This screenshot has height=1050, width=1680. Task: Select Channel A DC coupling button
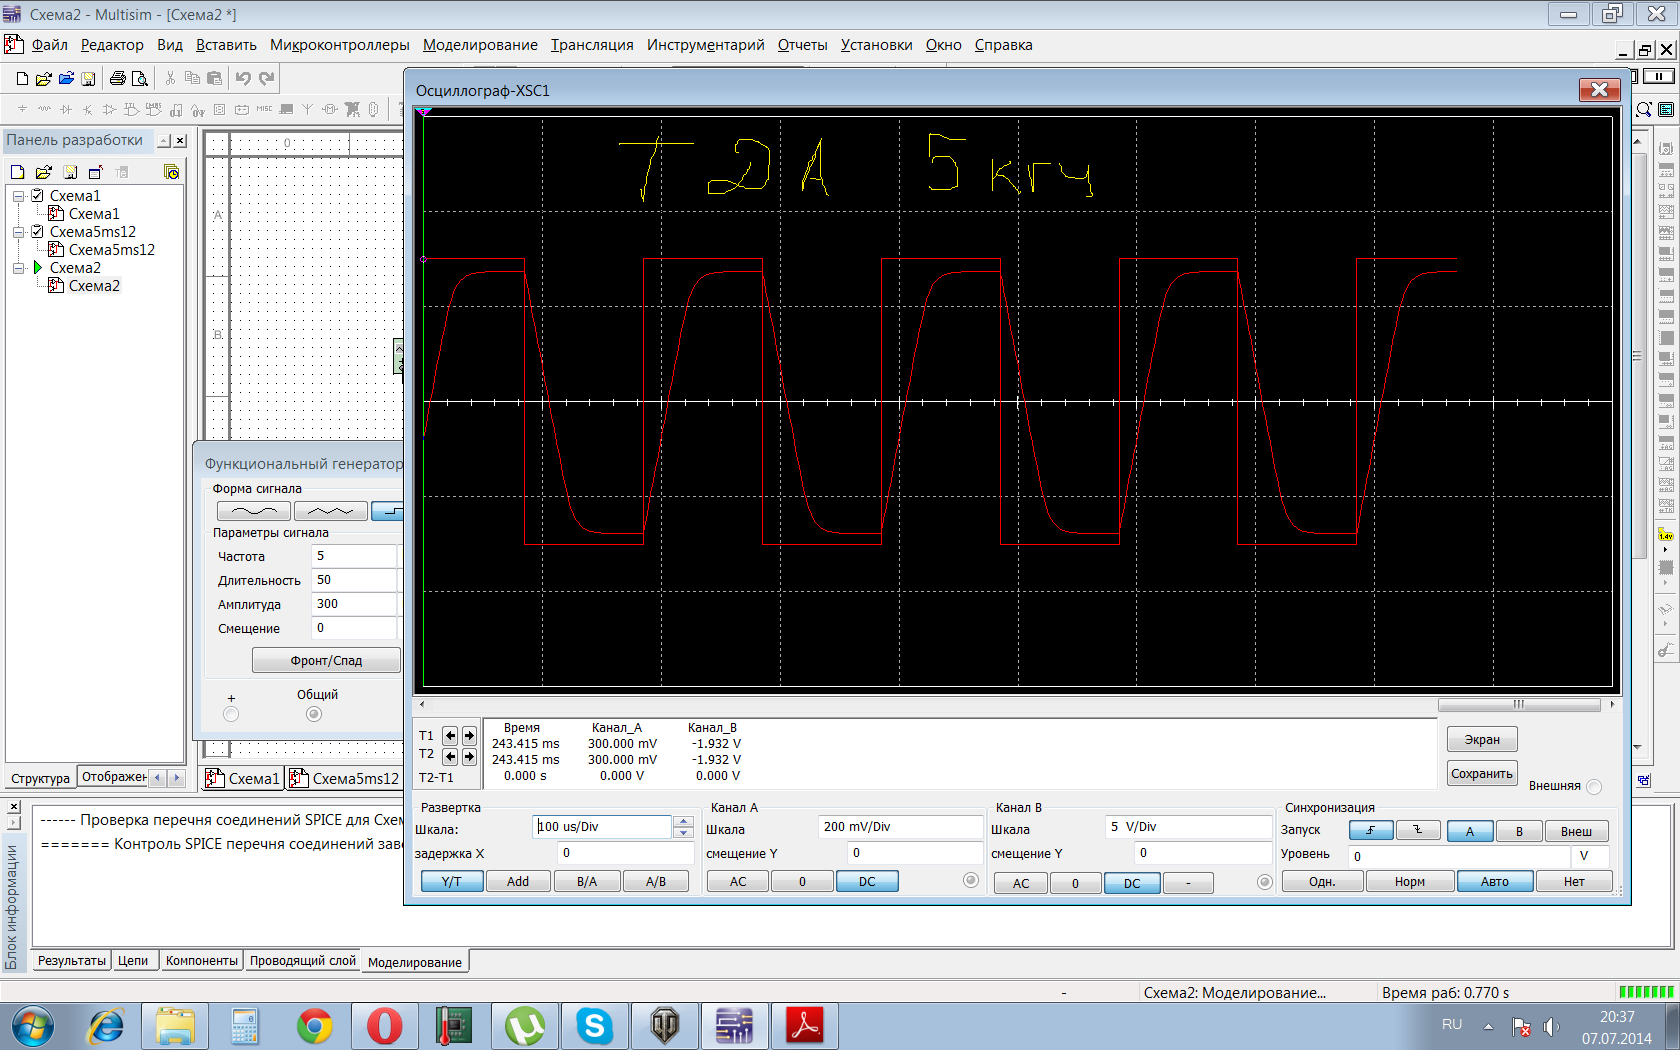point(867,881)
